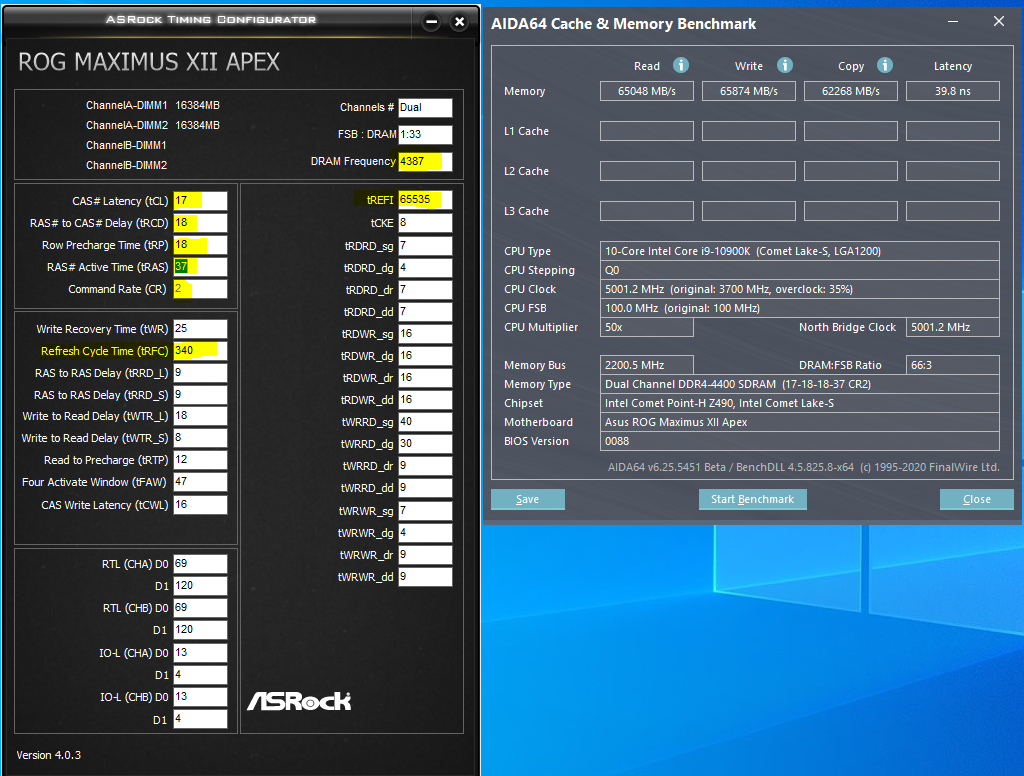This screenshot has width=1024, height=776.
Task: Click the CPU Type value field
Action: tap(799, 251)
